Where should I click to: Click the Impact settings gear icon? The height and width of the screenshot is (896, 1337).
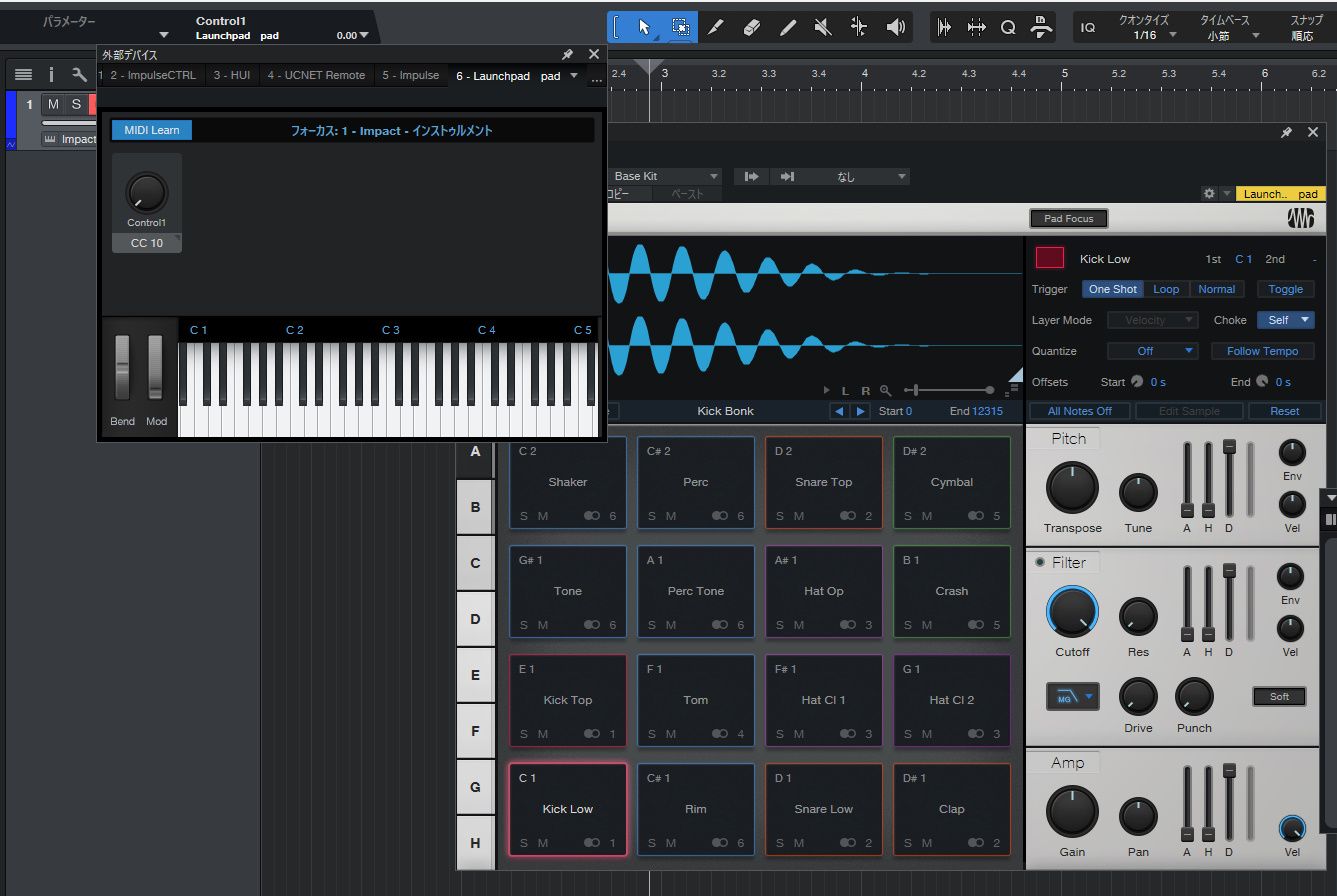[x=1209, y=194]
